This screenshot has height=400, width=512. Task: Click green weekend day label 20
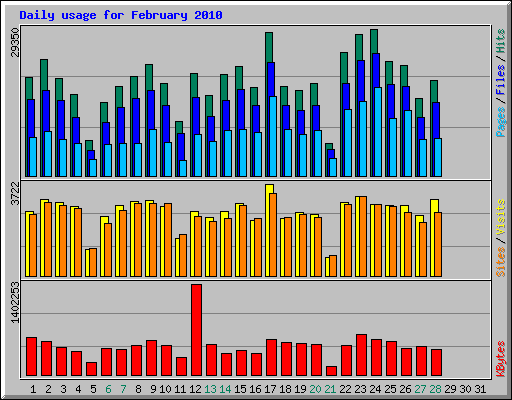pos(315,389)
